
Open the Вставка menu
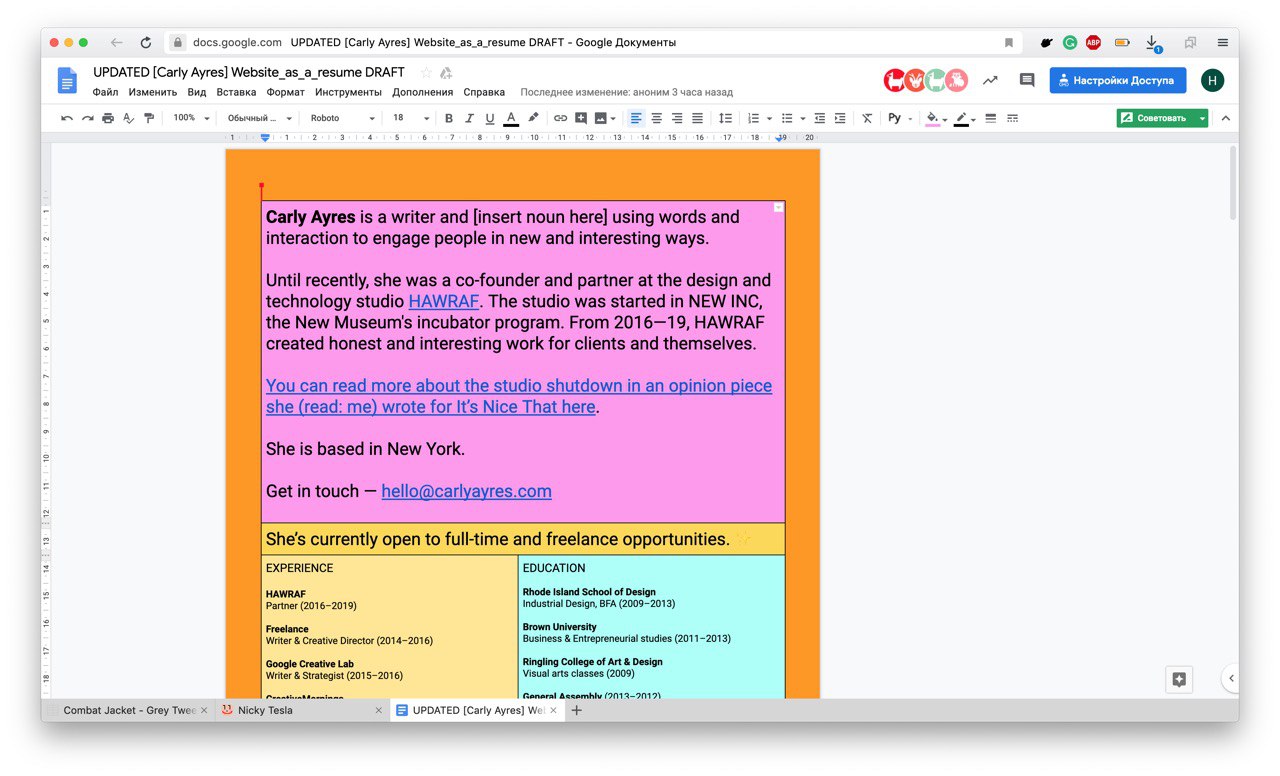pos(236,92)
